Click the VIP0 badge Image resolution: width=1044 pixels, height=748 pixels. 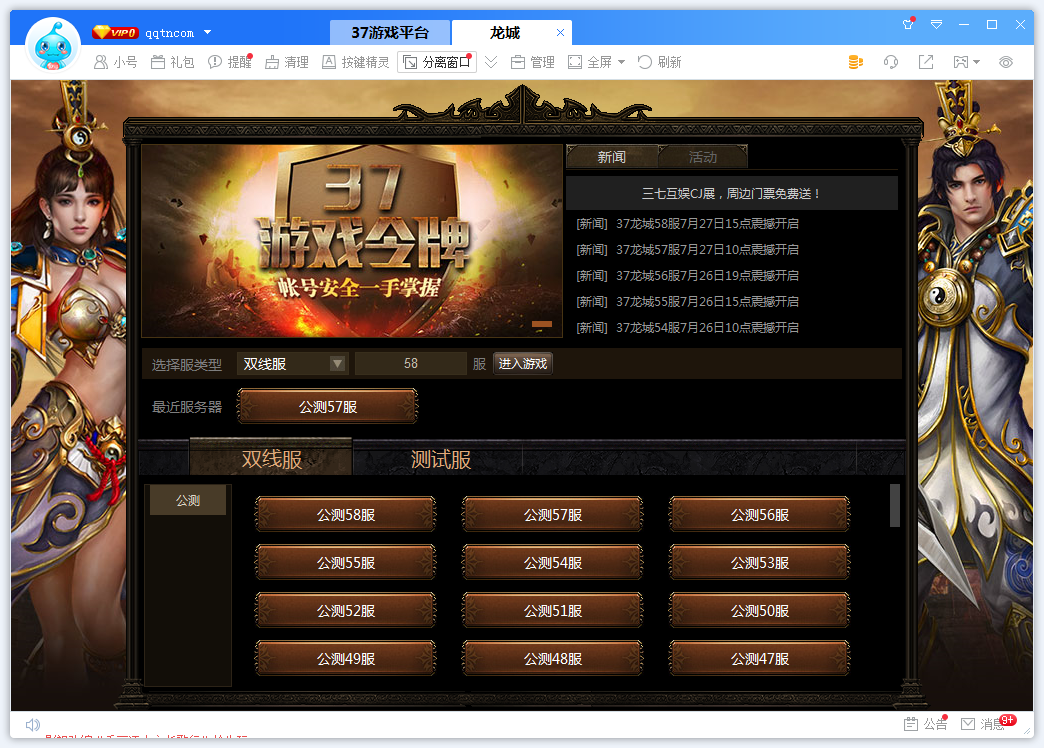tap(115, 32)
